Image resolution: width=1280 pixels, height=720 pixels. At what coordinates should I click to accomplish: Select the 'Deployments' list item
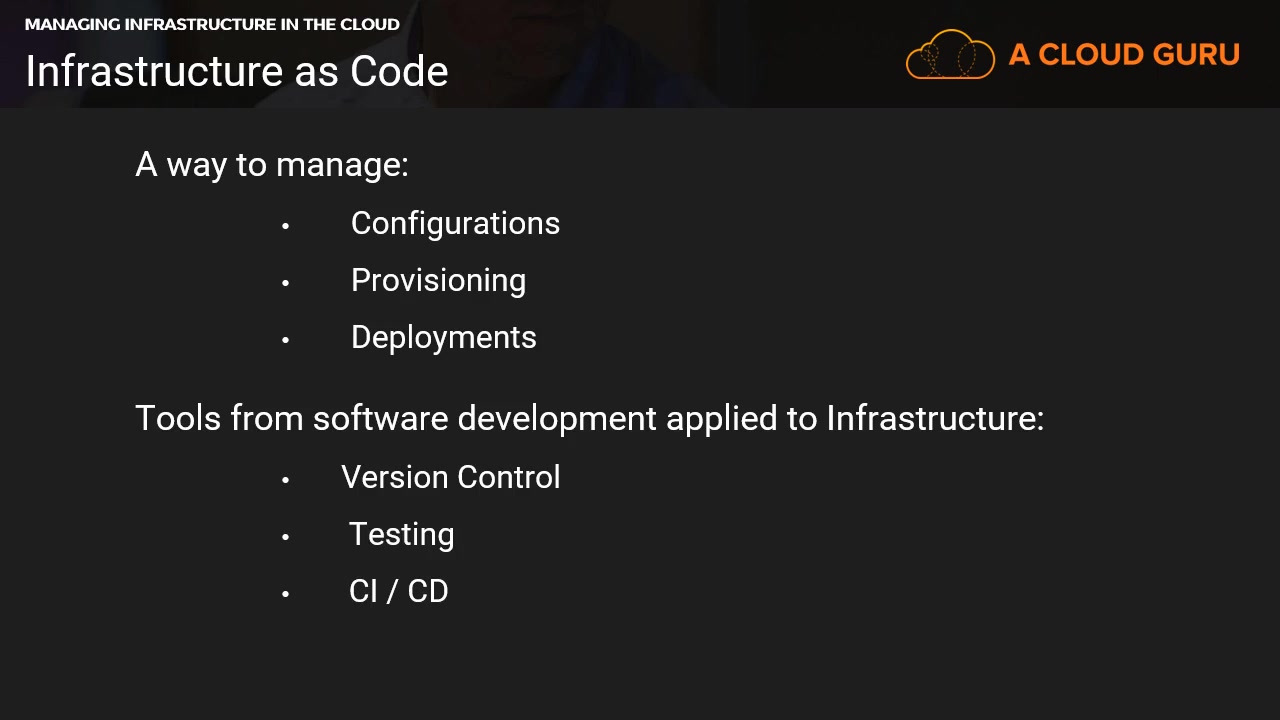(443, 337)
